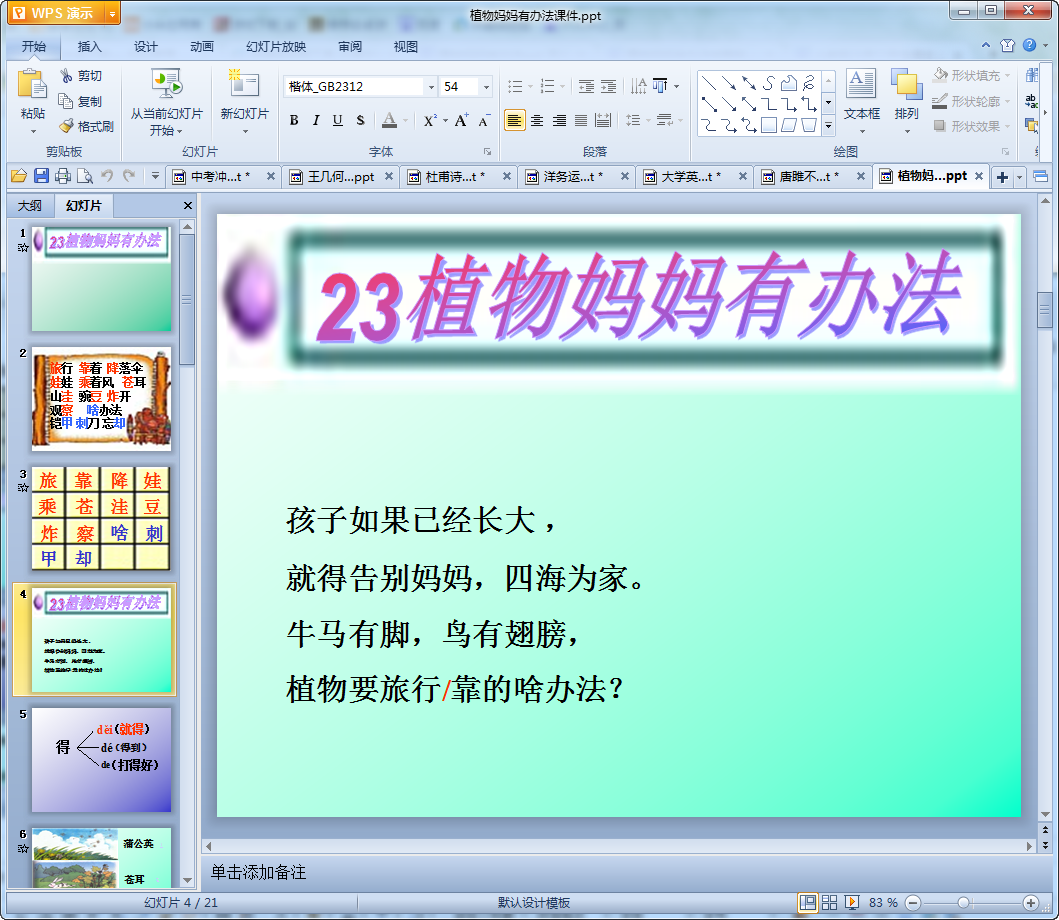The height and width of the screenshot is (920, 1059).
Task: Click the Copy (复制) icon
Action: [66, 101]
